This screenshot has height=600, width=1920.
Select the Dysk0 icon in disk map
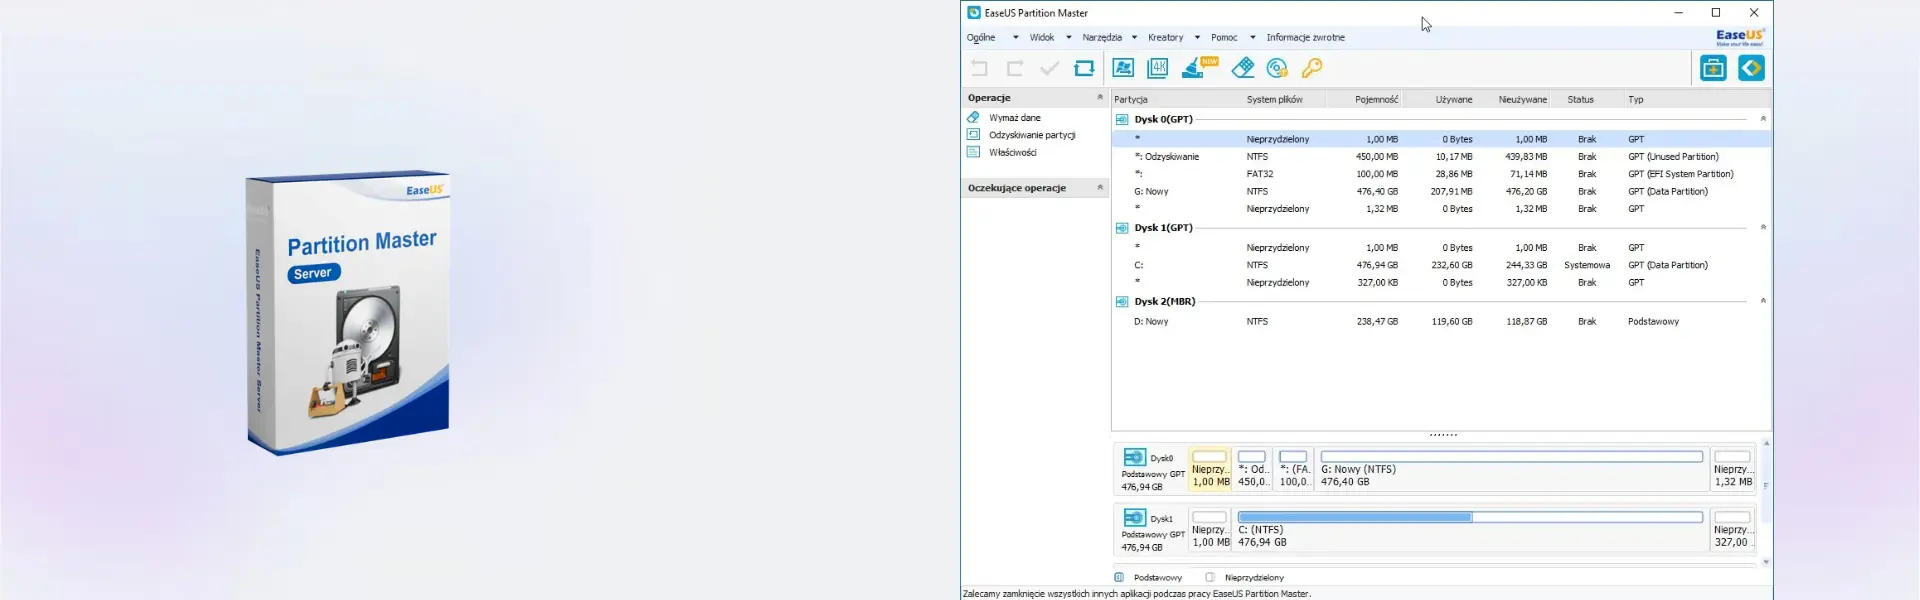1134,457
